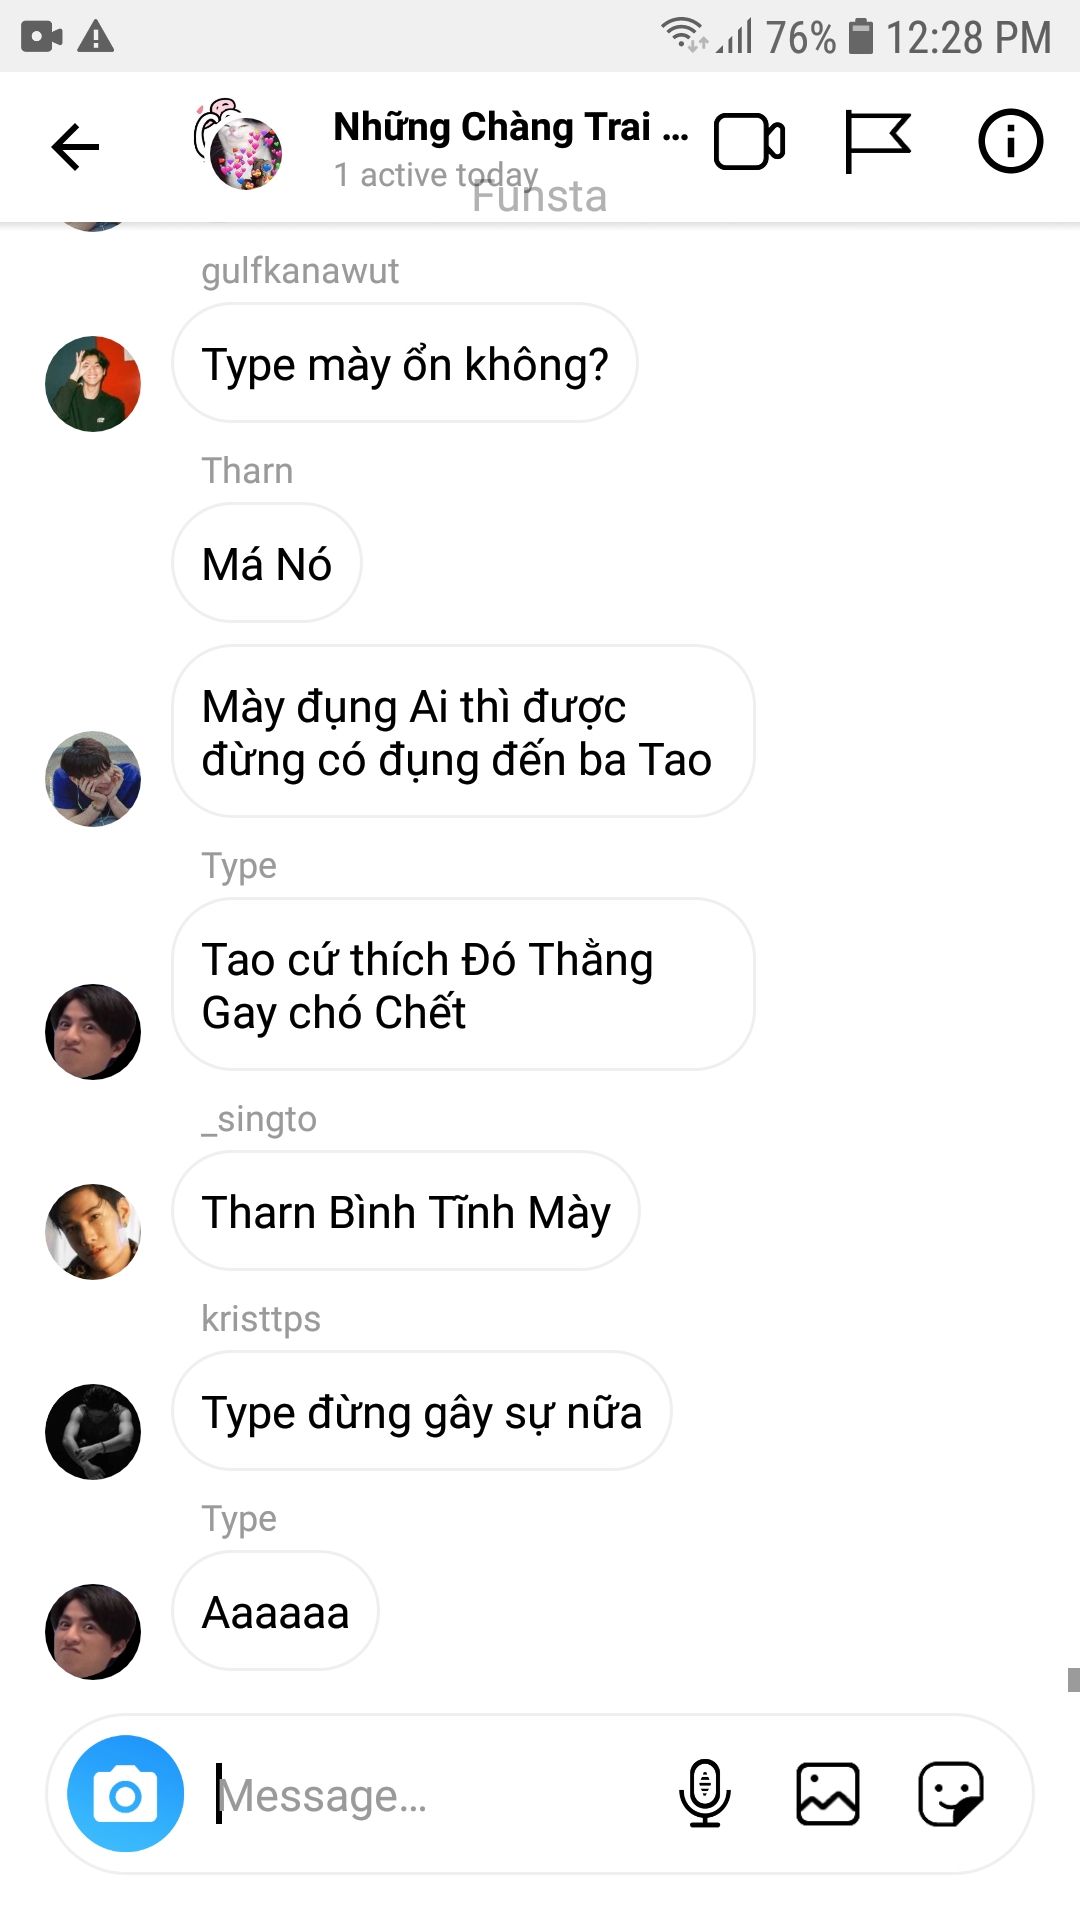
Task: Tap Tharn's profile picture
Action: click(x=93, y=779)
